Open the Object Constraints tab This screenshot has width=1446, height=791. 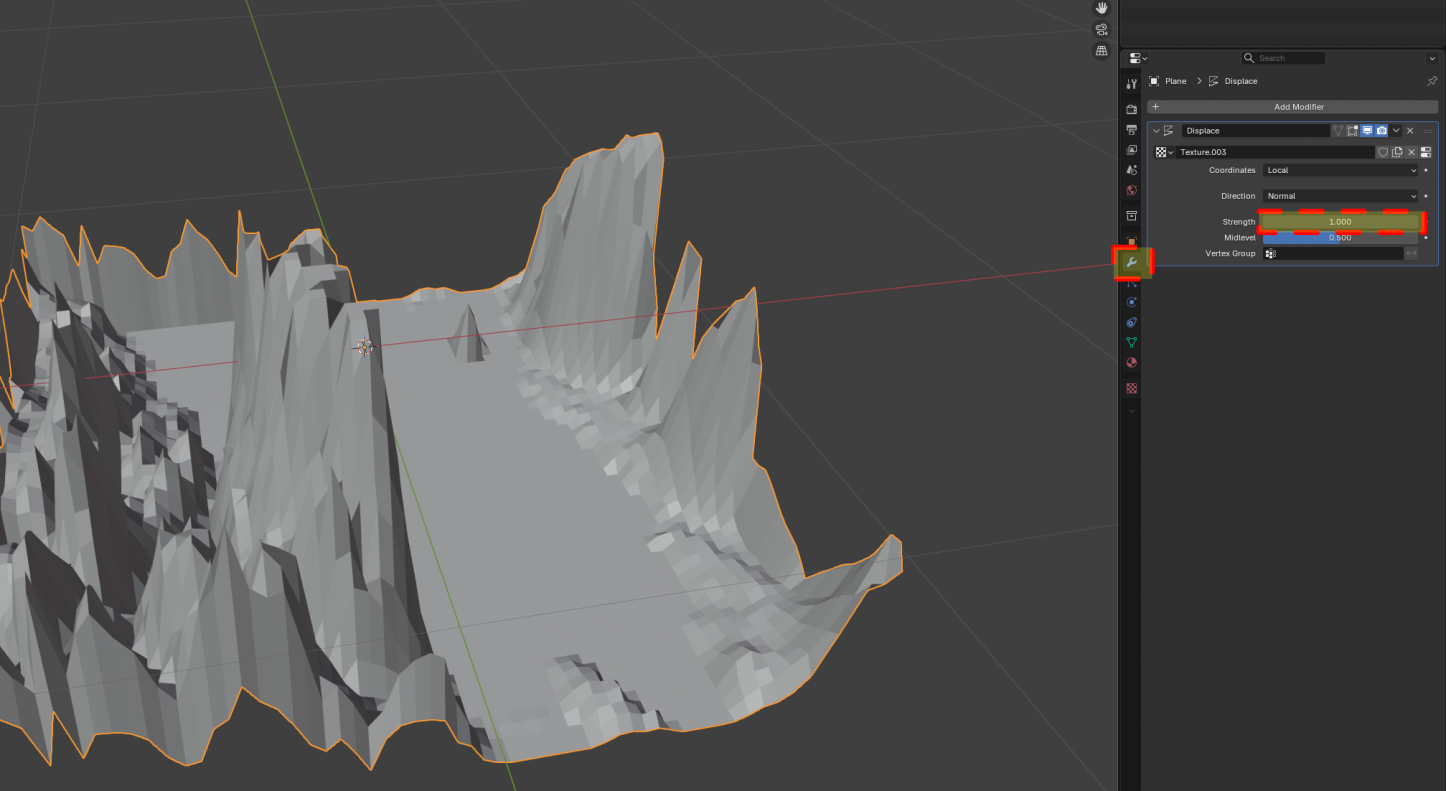(x=1131, y=322)
